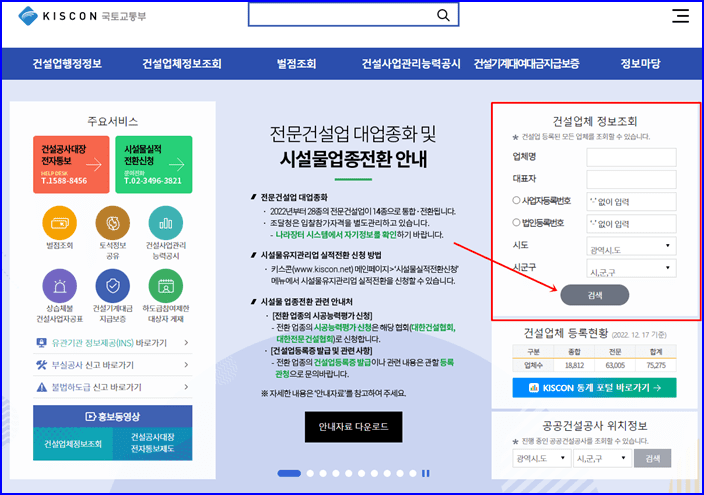Image resolution: width=704 pixels, height=495 pixels.
Task: Open 상습체불 건설사업자공표 purple icon
Action: pyautogui.click(x=60, y=286)
